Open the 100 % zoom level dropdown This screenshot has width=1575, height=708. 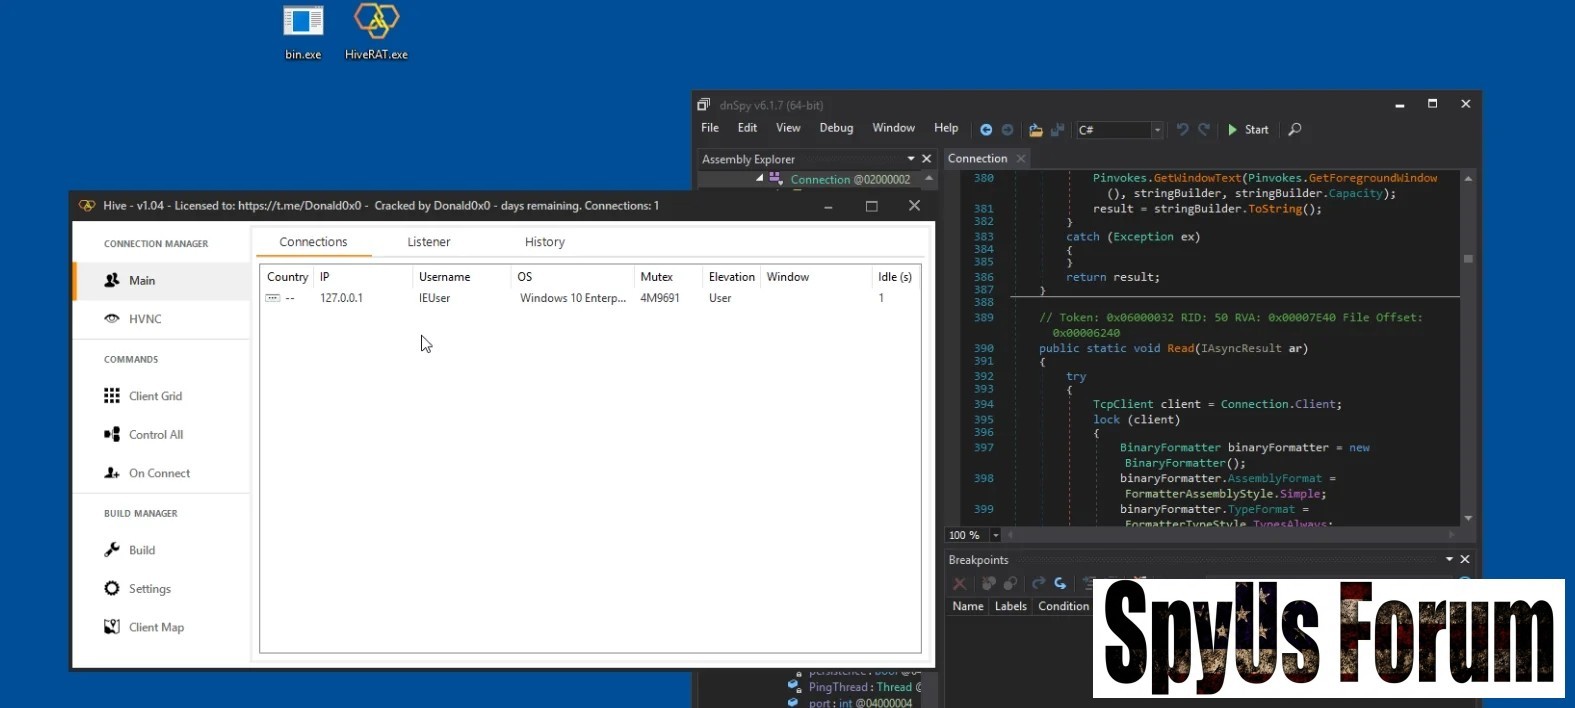pyautogui.click(x=995, y=535)
